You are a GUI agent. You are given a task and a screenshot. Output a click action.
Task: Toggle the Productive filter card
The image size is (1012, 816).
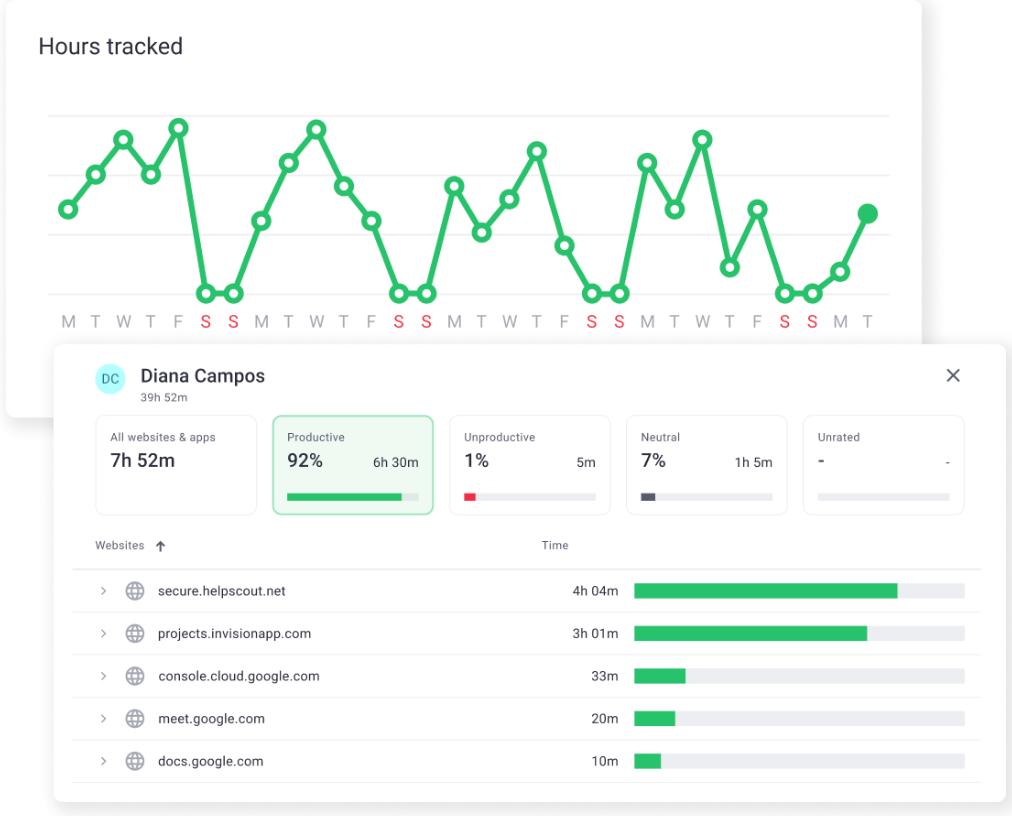pos(353,463)
